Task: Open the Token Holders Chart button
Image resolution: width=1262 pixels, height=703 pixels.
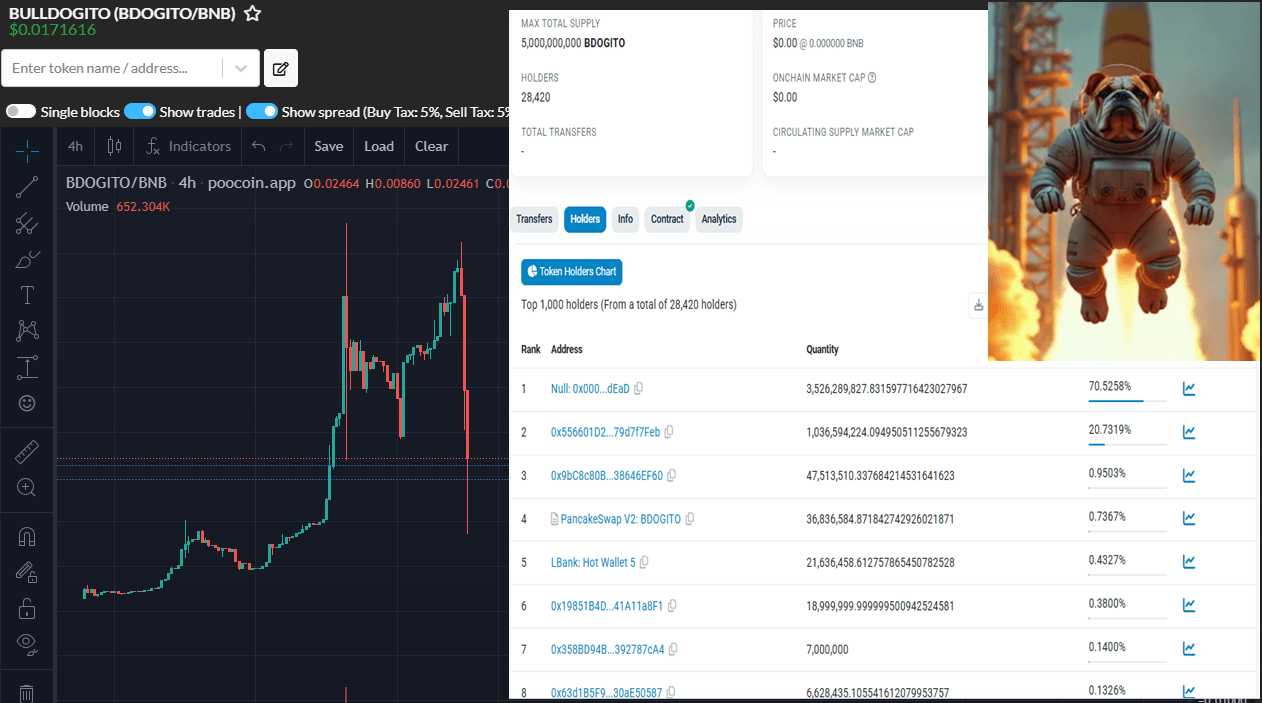Action: [572, 271]
